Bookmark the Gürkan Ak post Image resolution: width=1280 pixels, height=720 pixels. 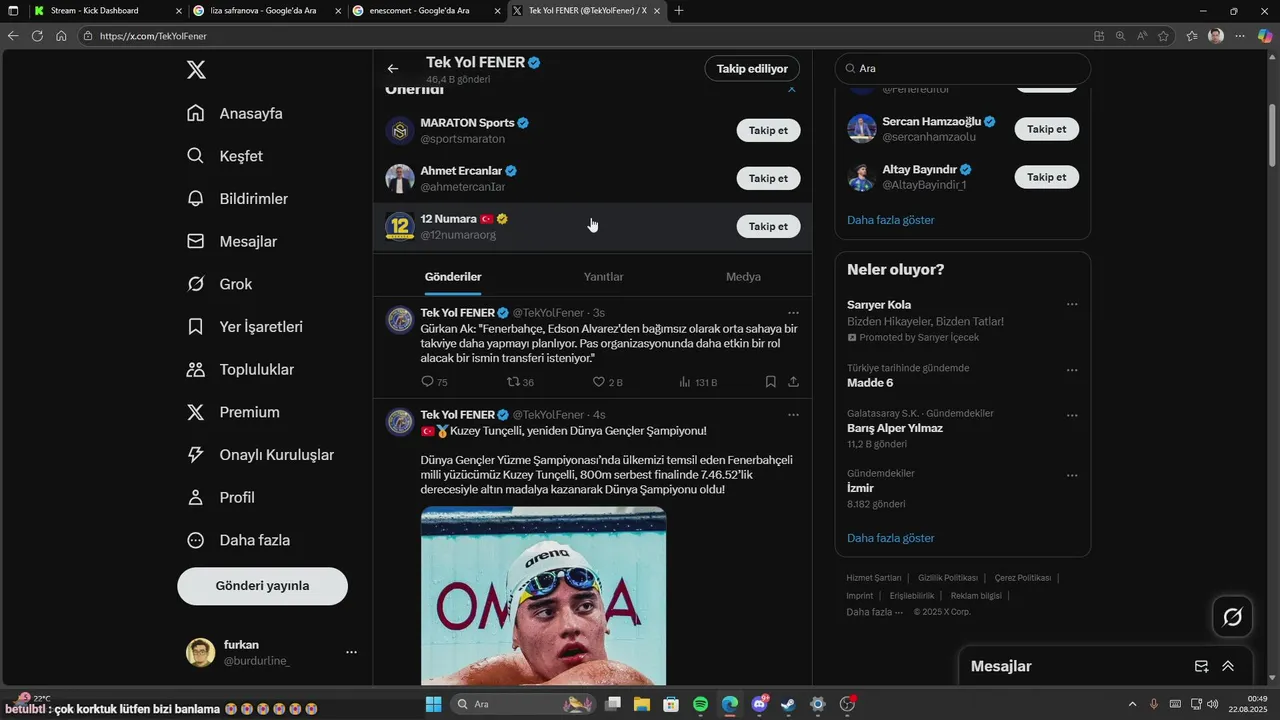click(771, 382)
